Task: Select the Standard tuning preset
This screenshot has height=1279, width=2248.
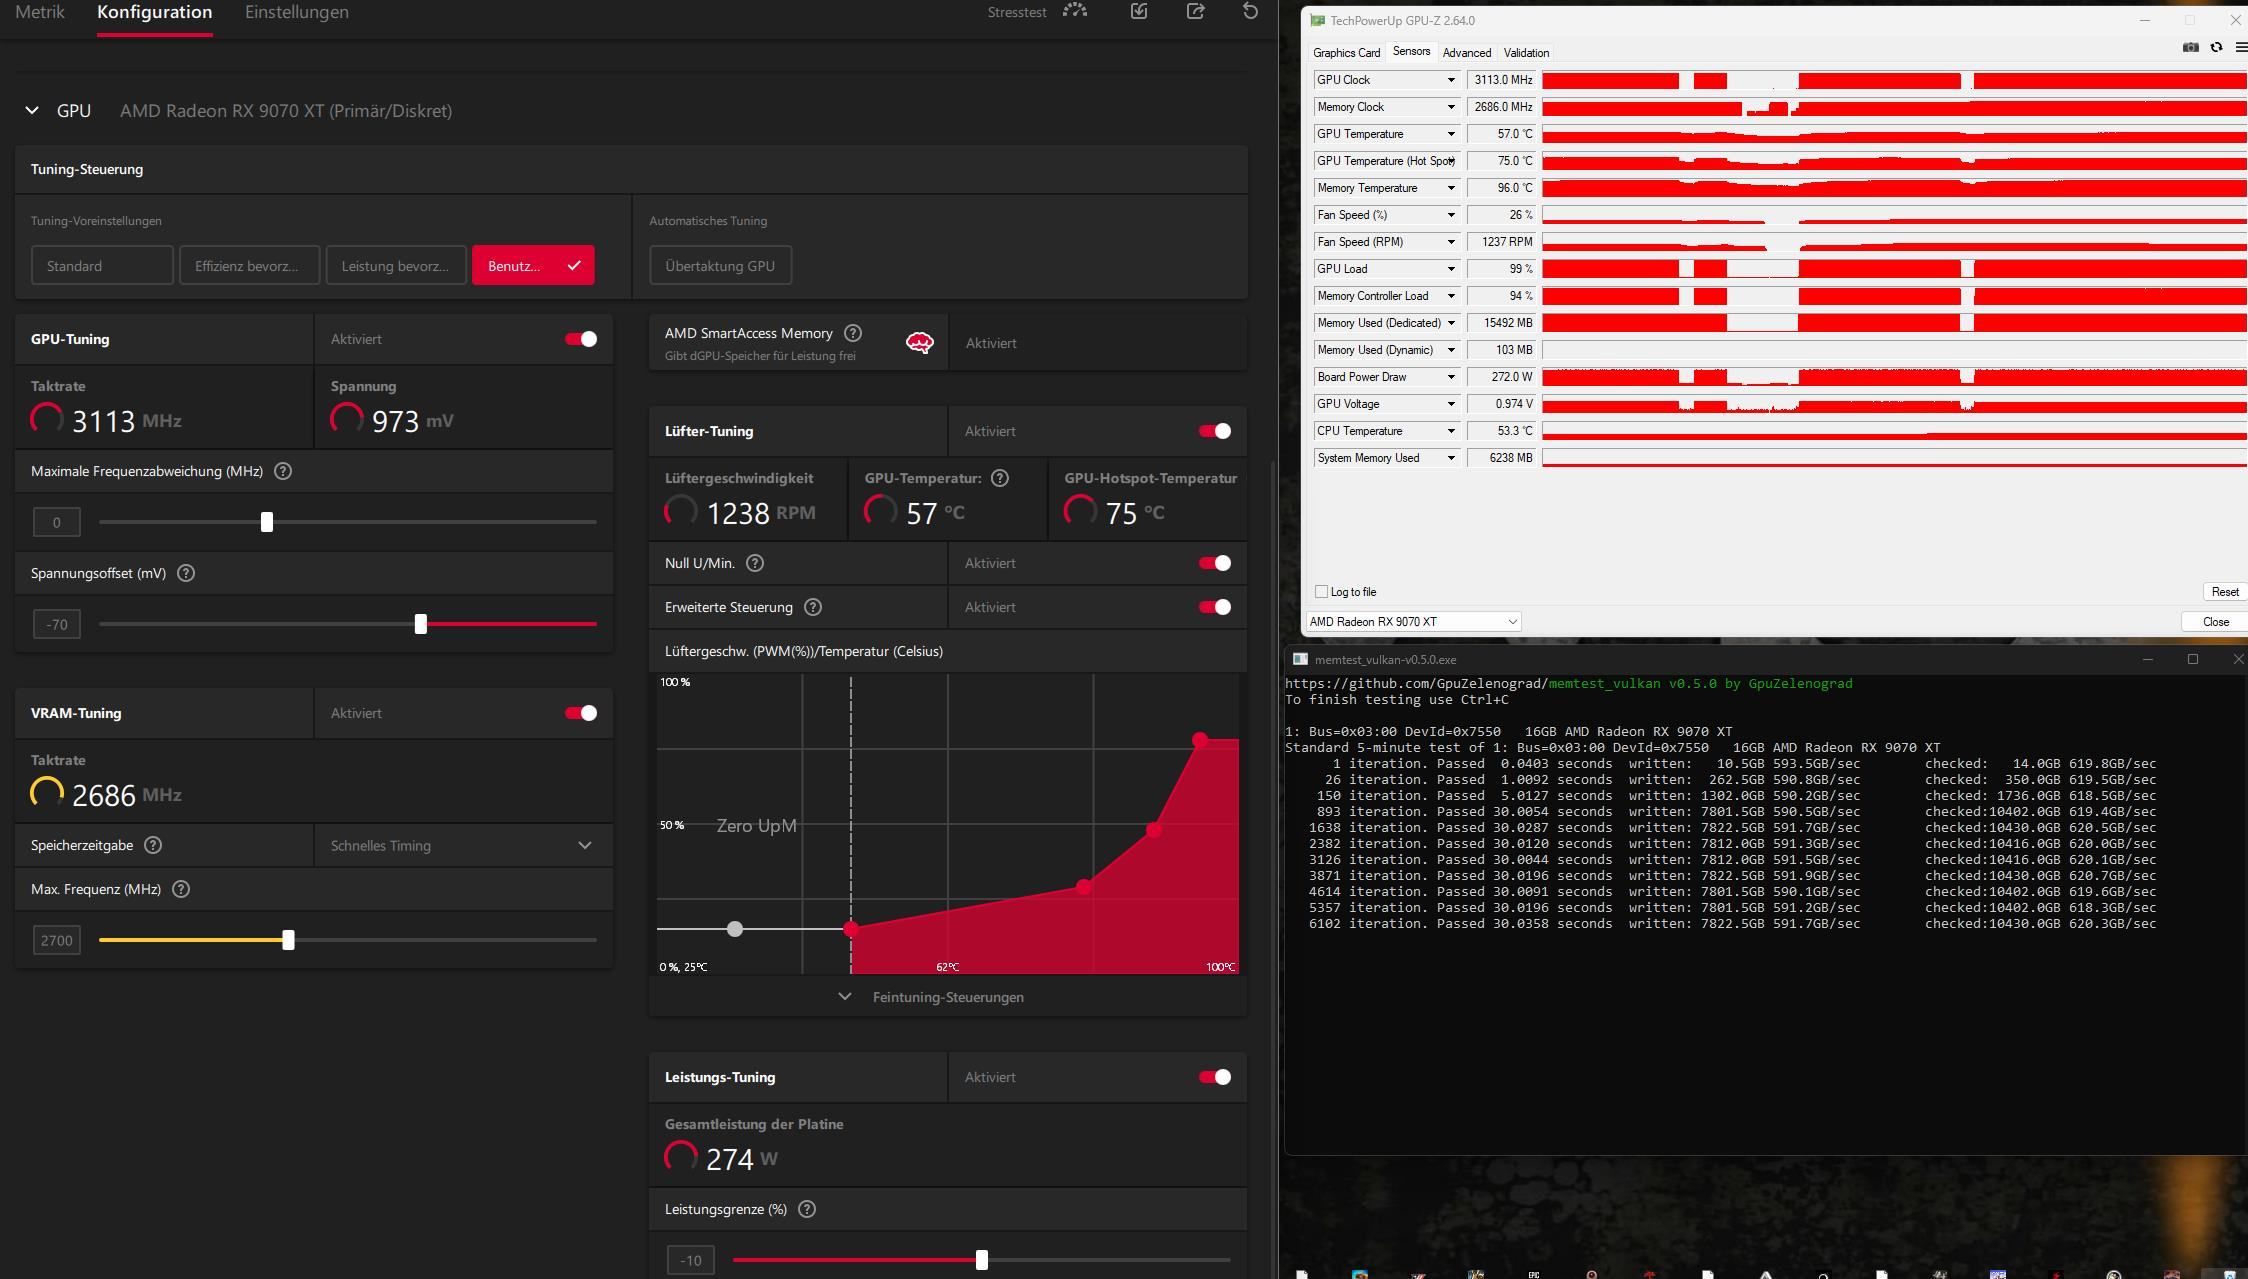Action: (x=102, y=266)
